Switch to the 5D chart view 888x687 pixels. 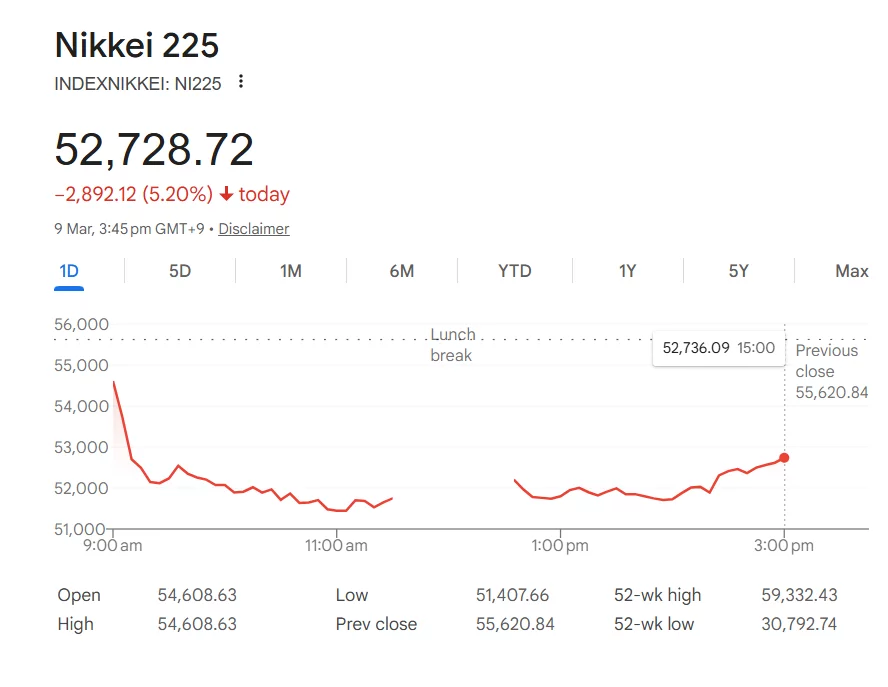[x=178, y=270]
